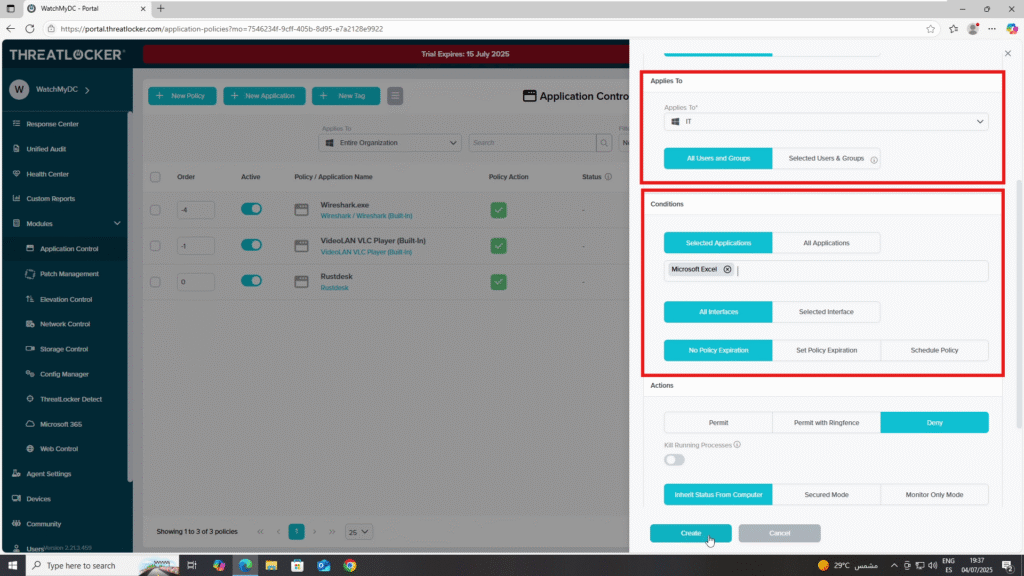The width and height of the screenshot is (1024, 576).
Task: Open ThreatLocker Detect module
Action: tap(71, 399)
